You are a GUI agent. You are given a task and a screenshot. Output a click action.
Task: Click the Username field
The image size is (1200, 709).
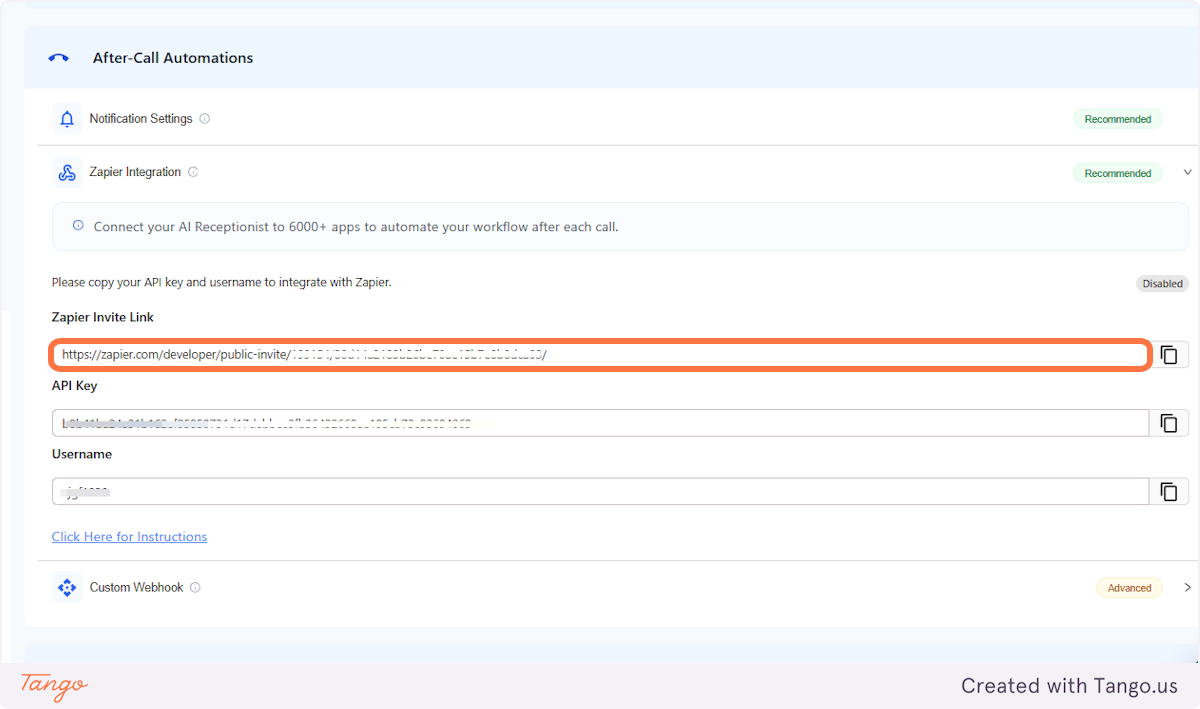click(x=600, y=491)
